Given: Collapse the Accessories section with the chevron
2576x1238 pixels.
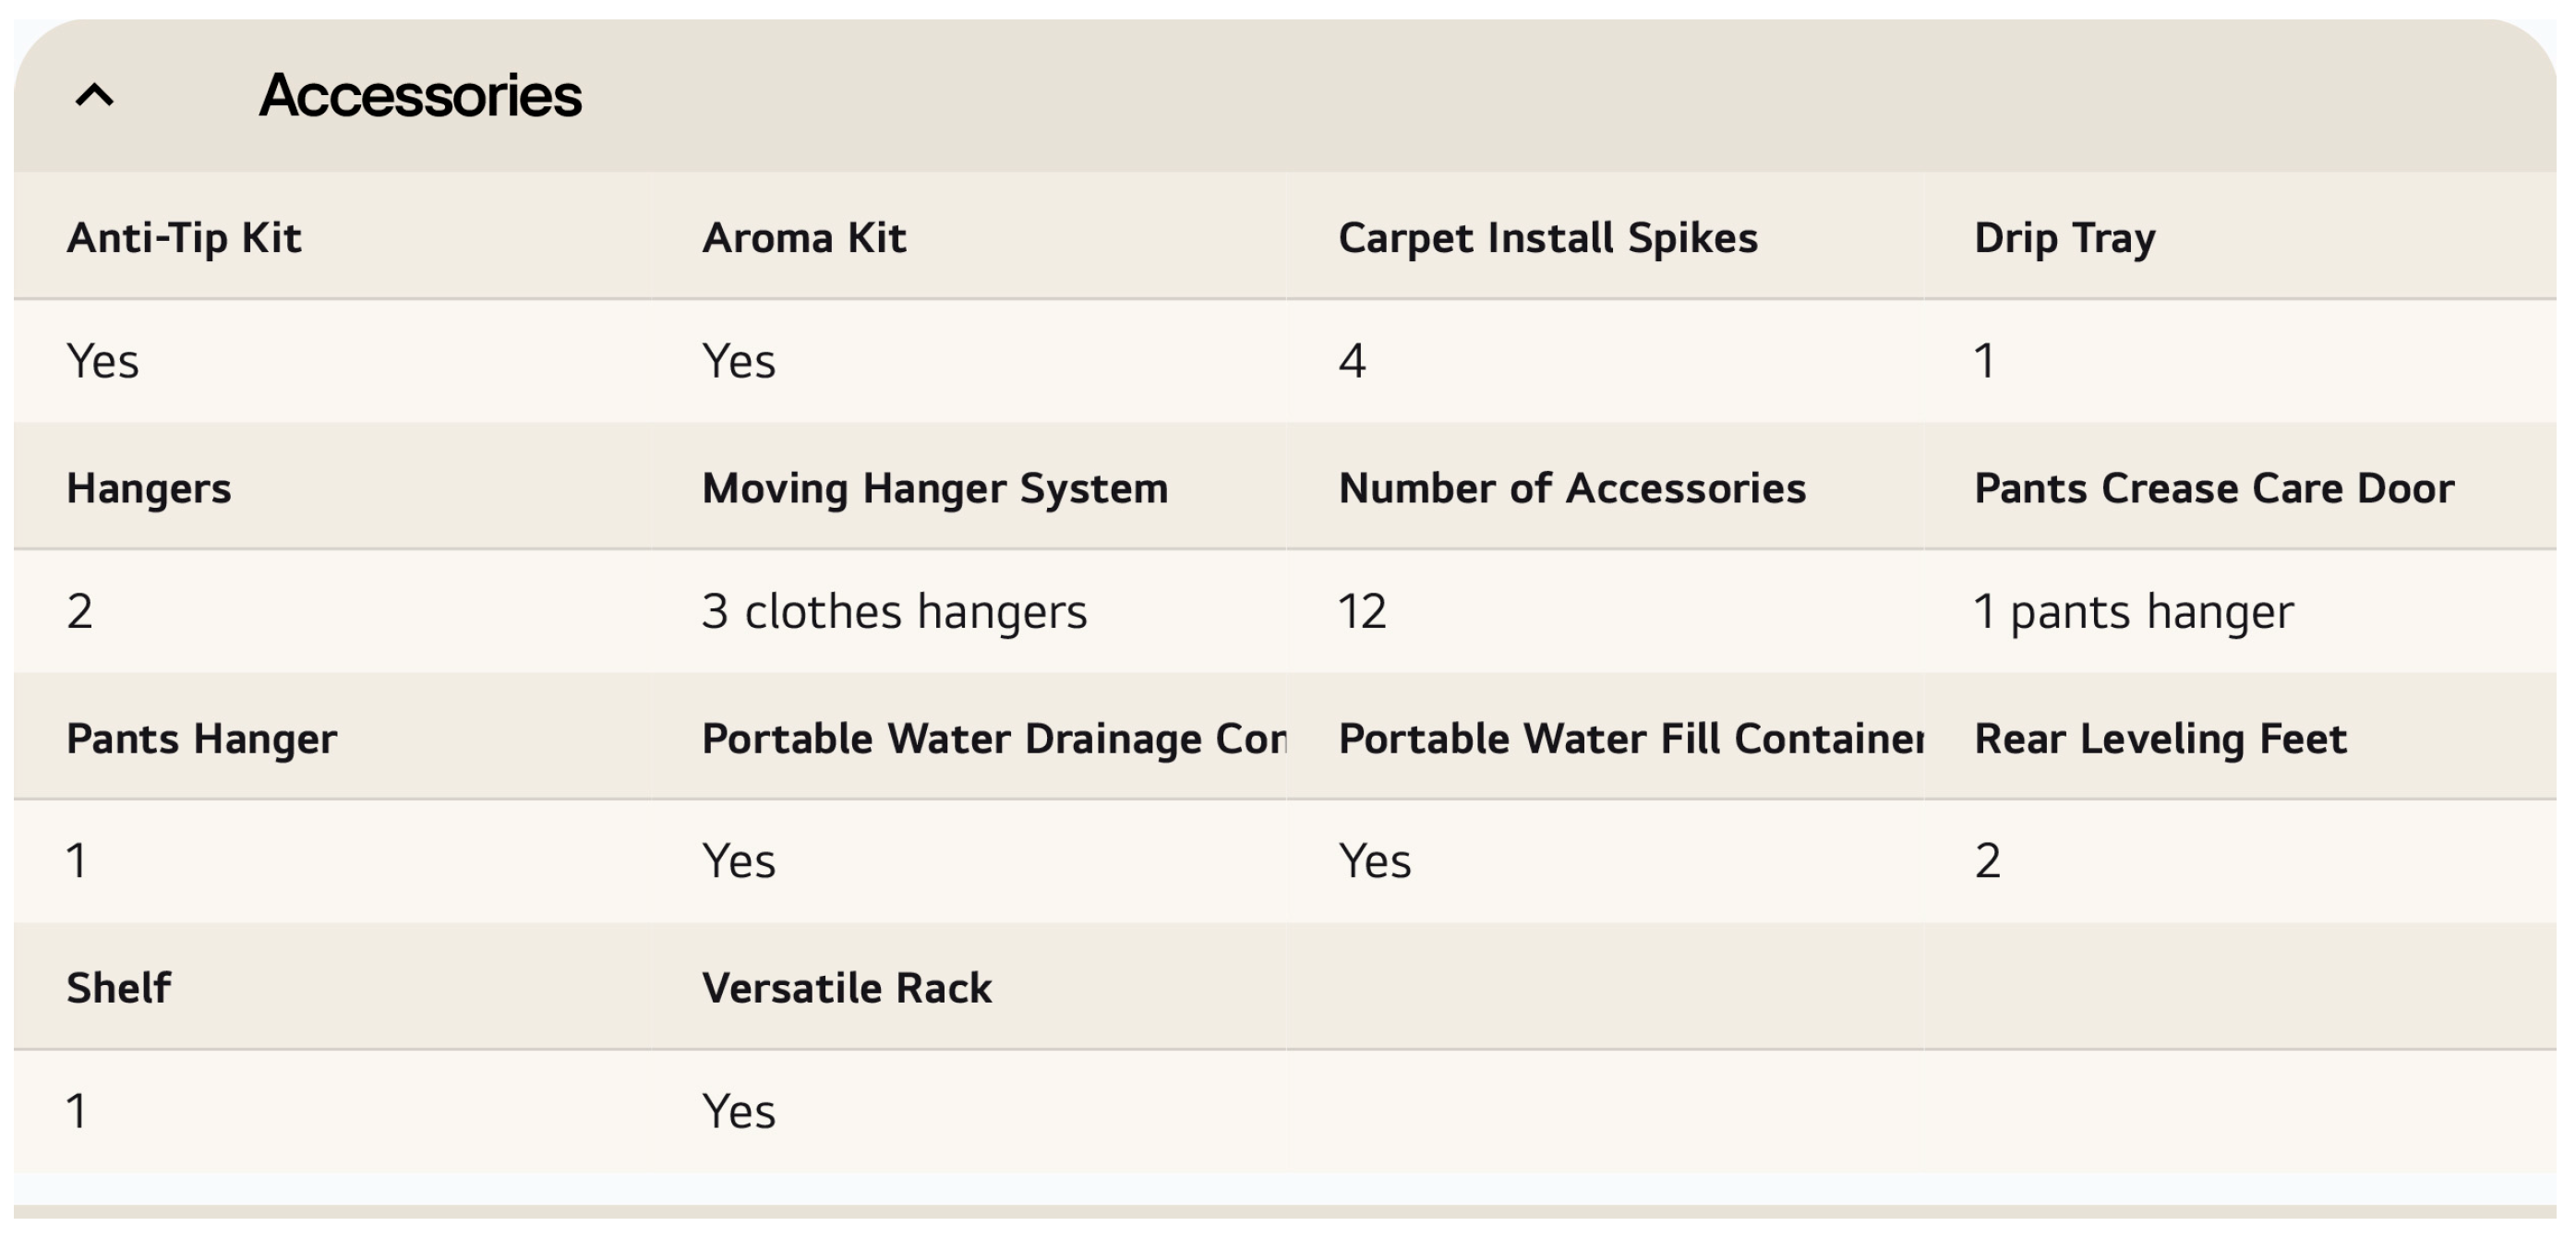Looking at the screenshot, I should point(95,96).
